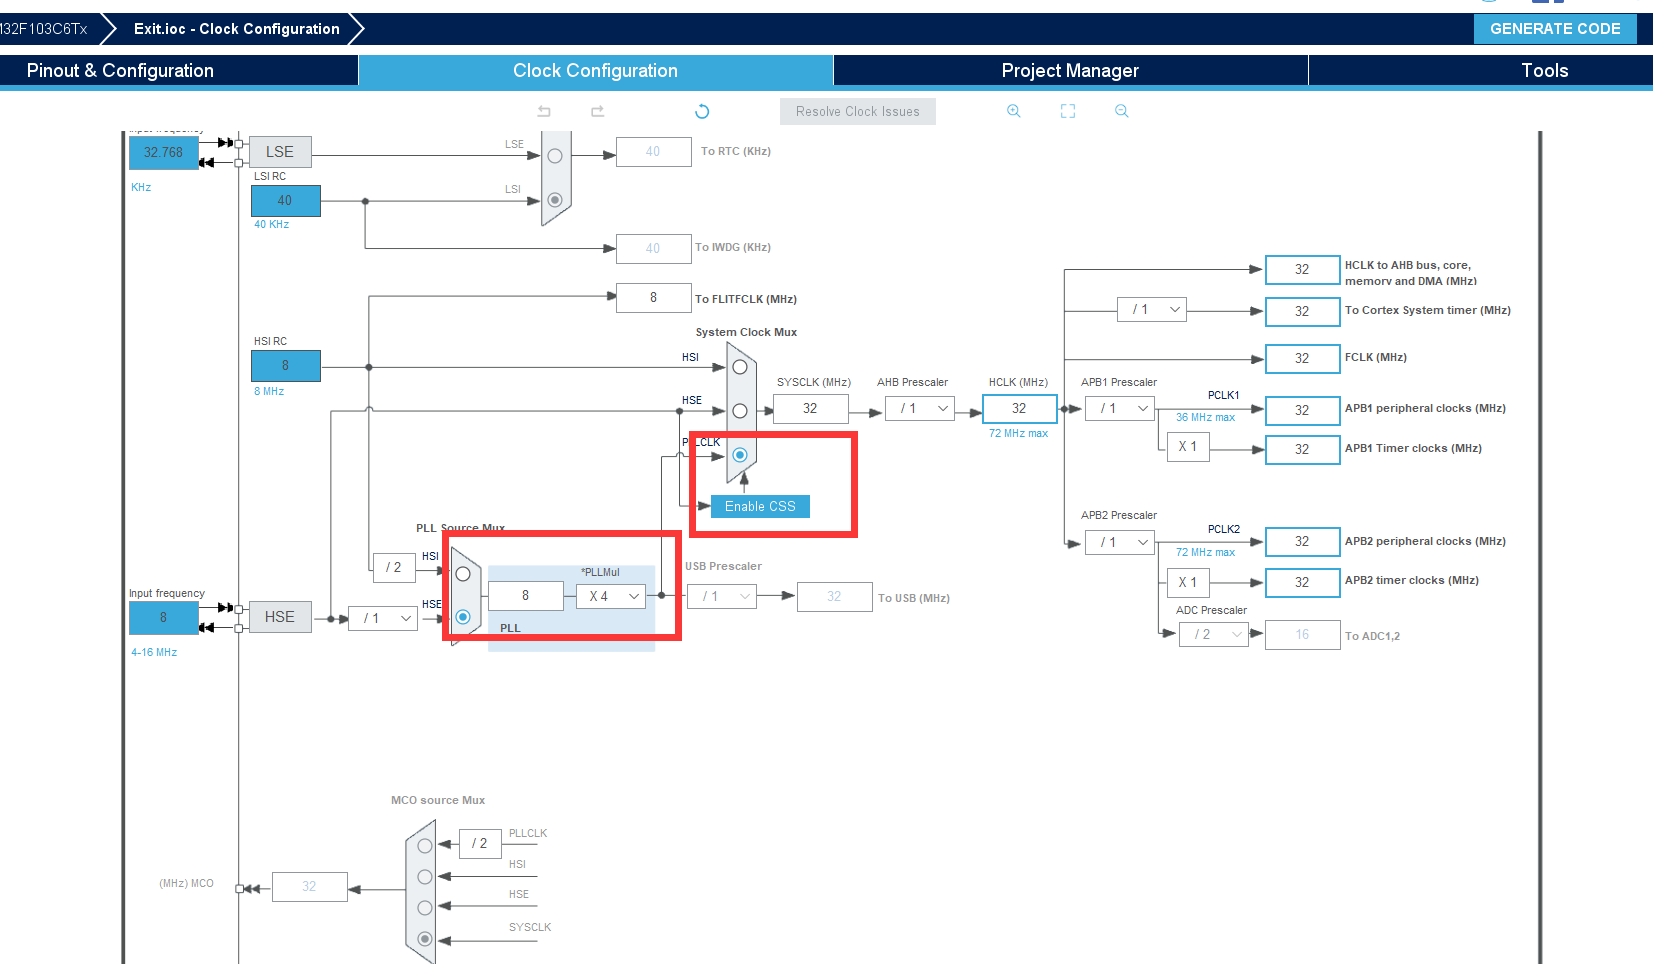Click the '72 MHz max' HCLK note
This screenshot has width=1653, height=974.
pos(1019,433)
